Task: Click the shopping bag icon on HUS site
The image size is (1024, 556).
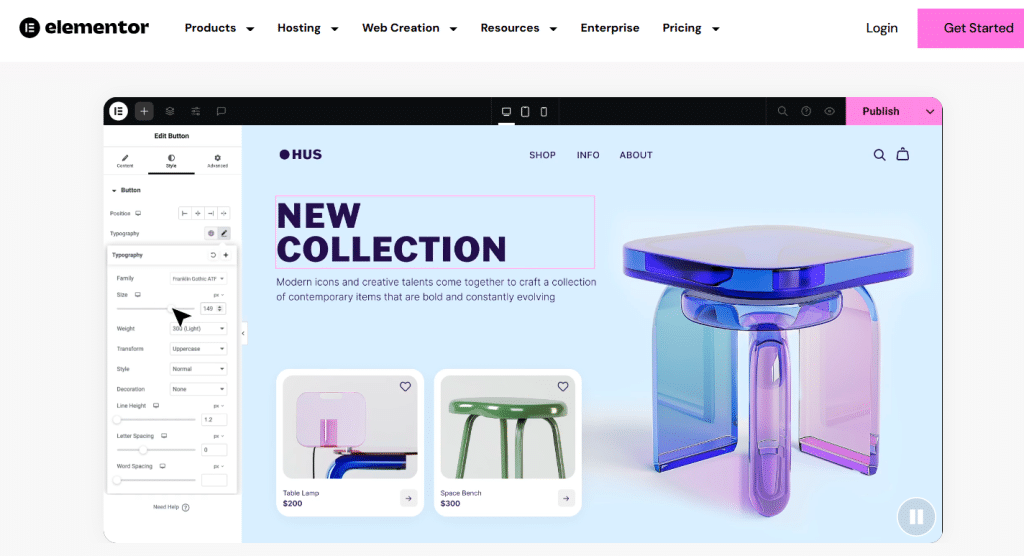Action: pos(903,154)
